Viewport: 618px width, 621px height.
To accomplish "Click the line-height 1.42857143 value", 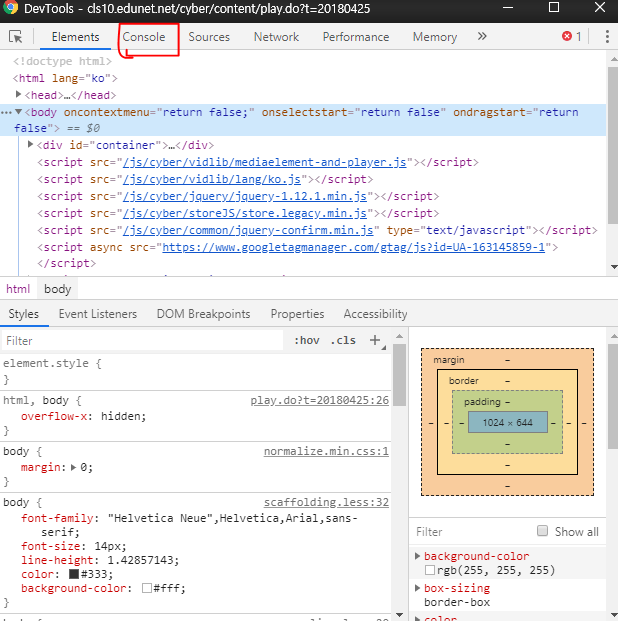I will point(141,560).
